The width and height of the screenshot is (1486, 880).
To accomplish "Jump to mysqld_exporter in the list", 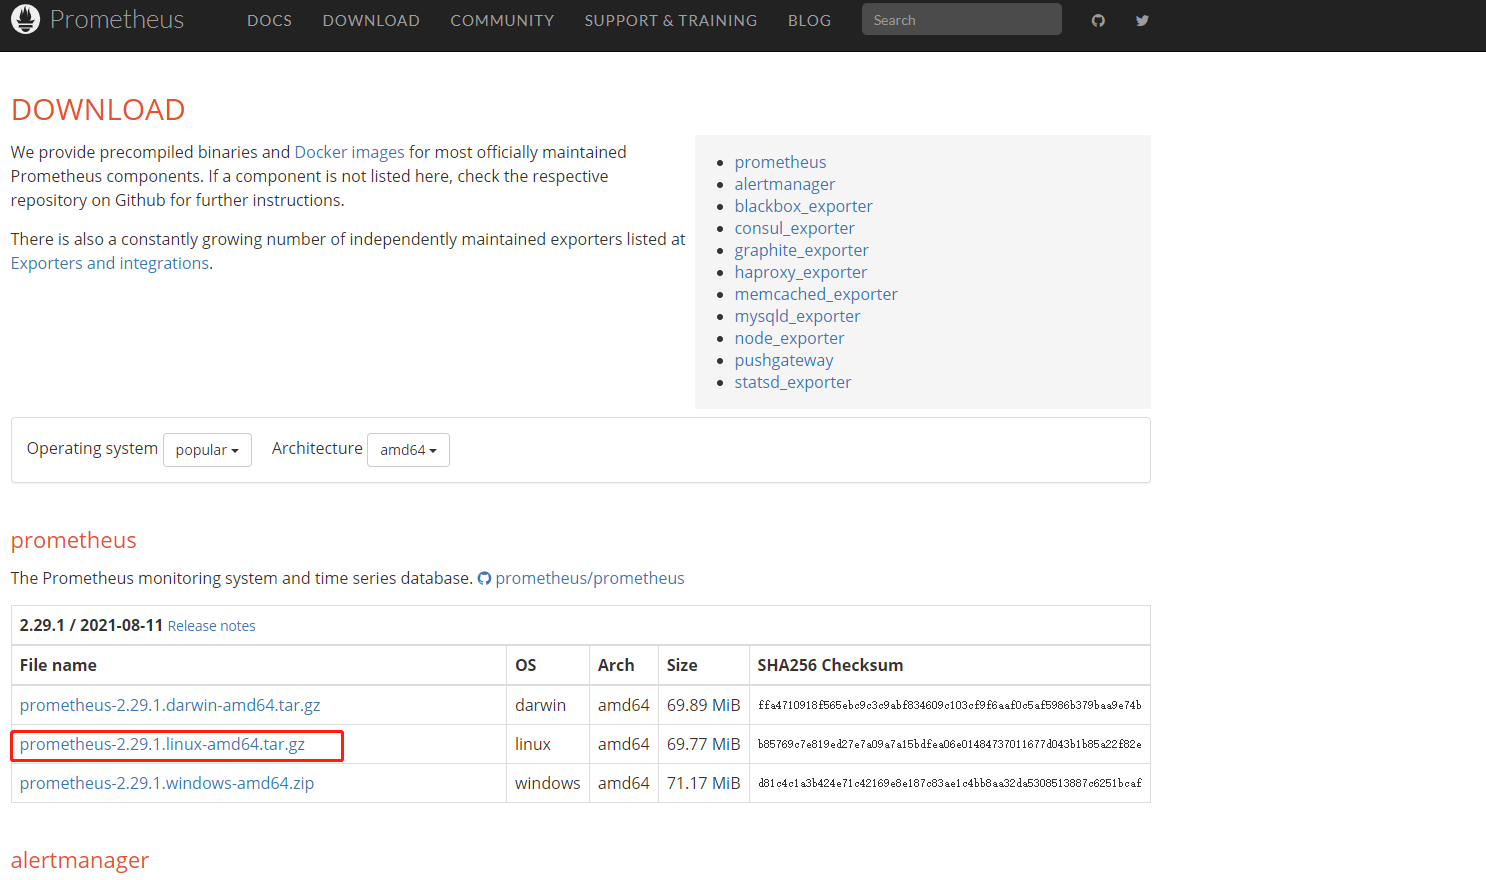I will 797,316.
